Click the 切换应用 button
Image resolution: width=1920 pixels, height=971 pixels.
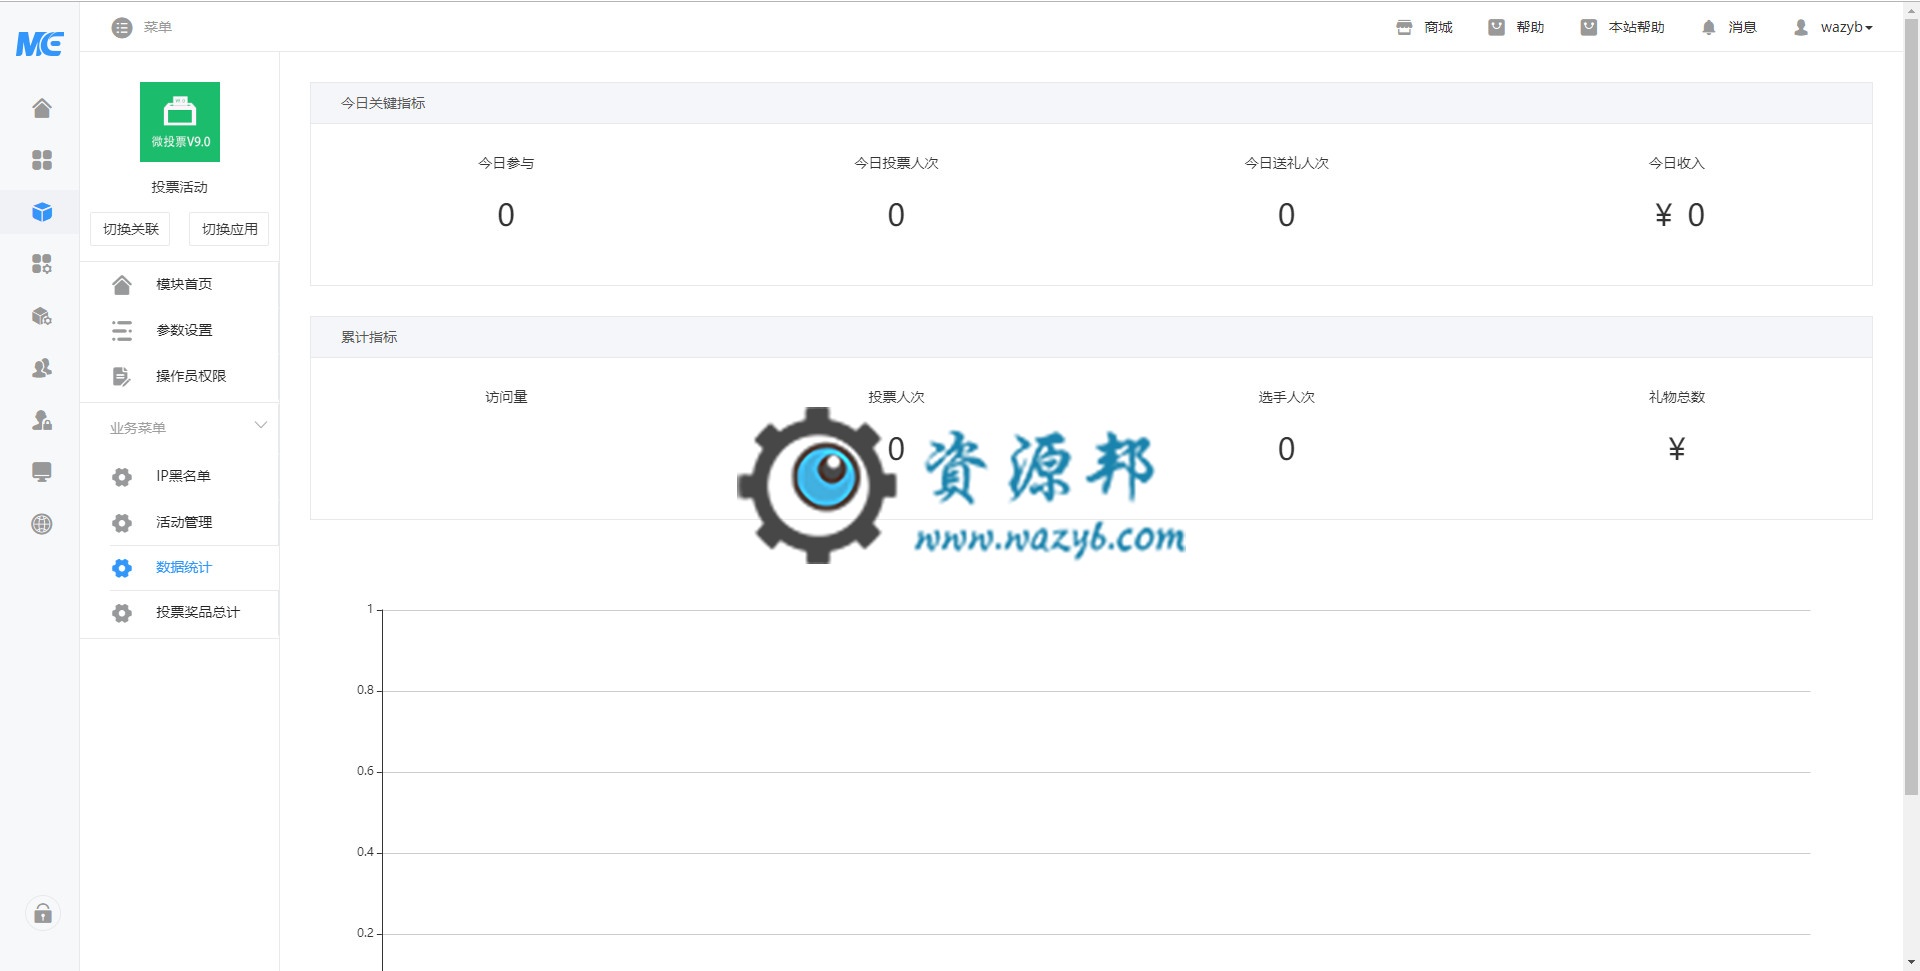229,229
